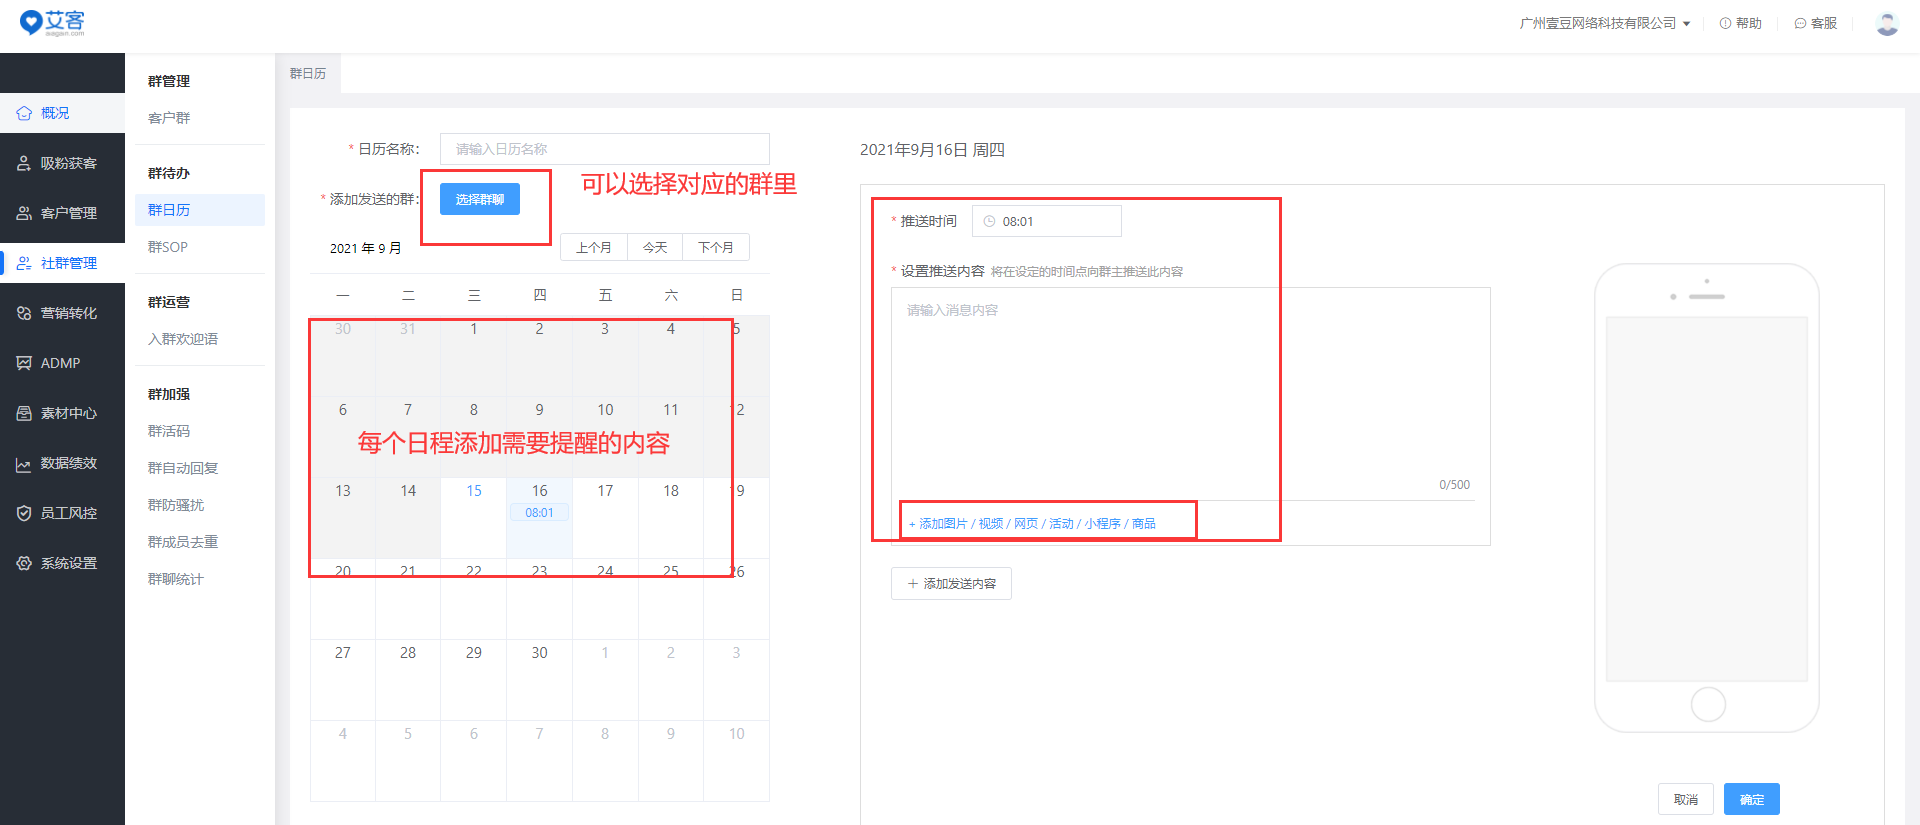Open the 群活码 menu entry
This screenshot has height=825, width=1920.
169,431
